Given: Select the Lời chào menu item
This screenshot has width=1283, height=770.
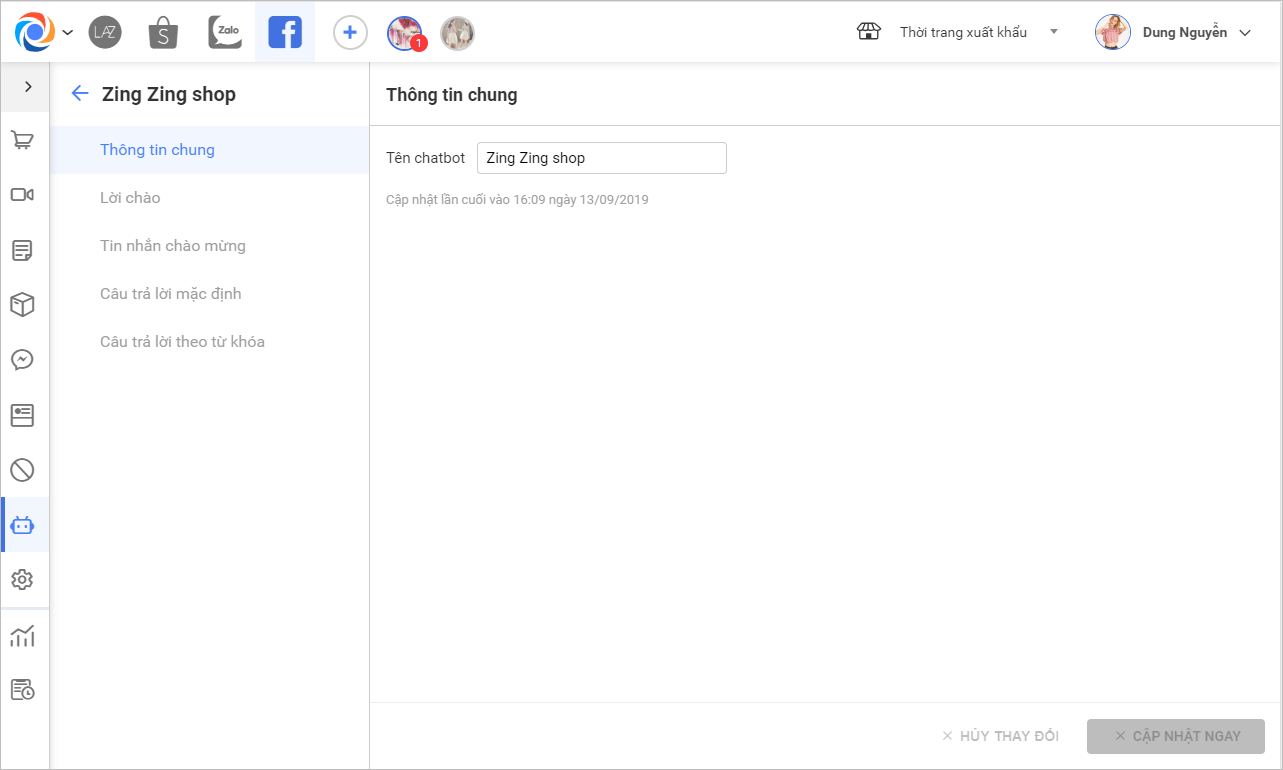Looking at the screenshot, I should 130,198.
